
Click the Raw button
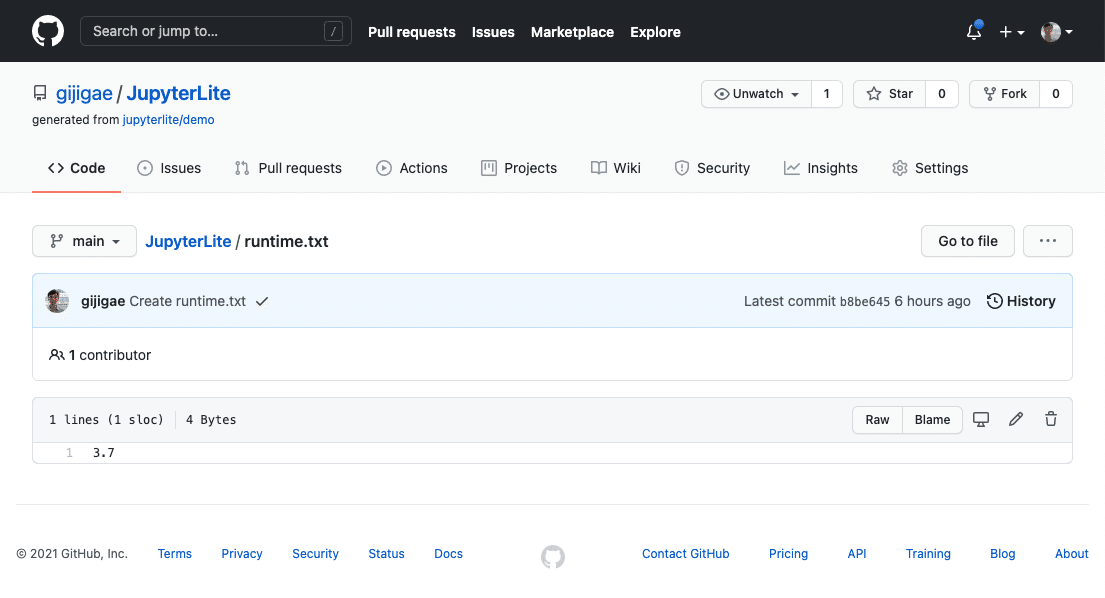(877, 420)
